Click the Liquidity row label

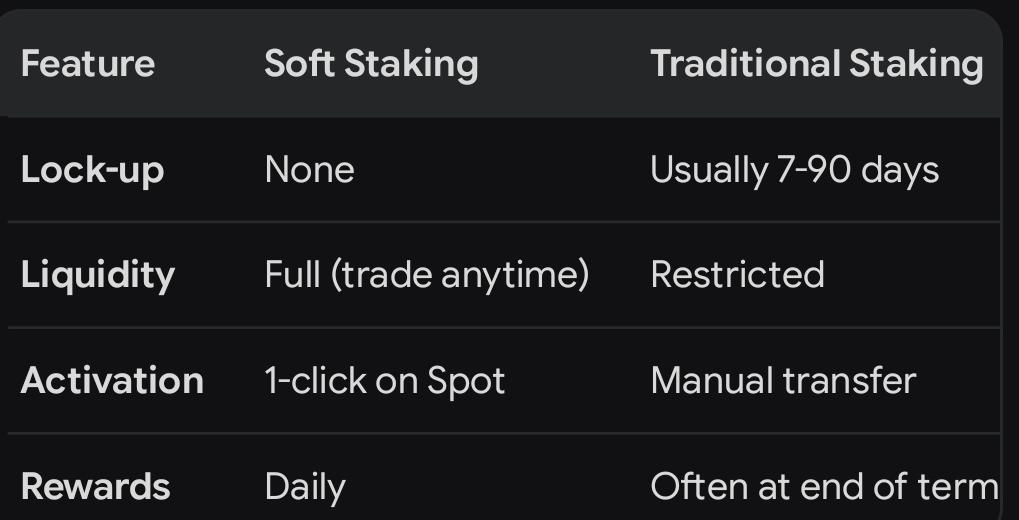click(x=97, y=276)
